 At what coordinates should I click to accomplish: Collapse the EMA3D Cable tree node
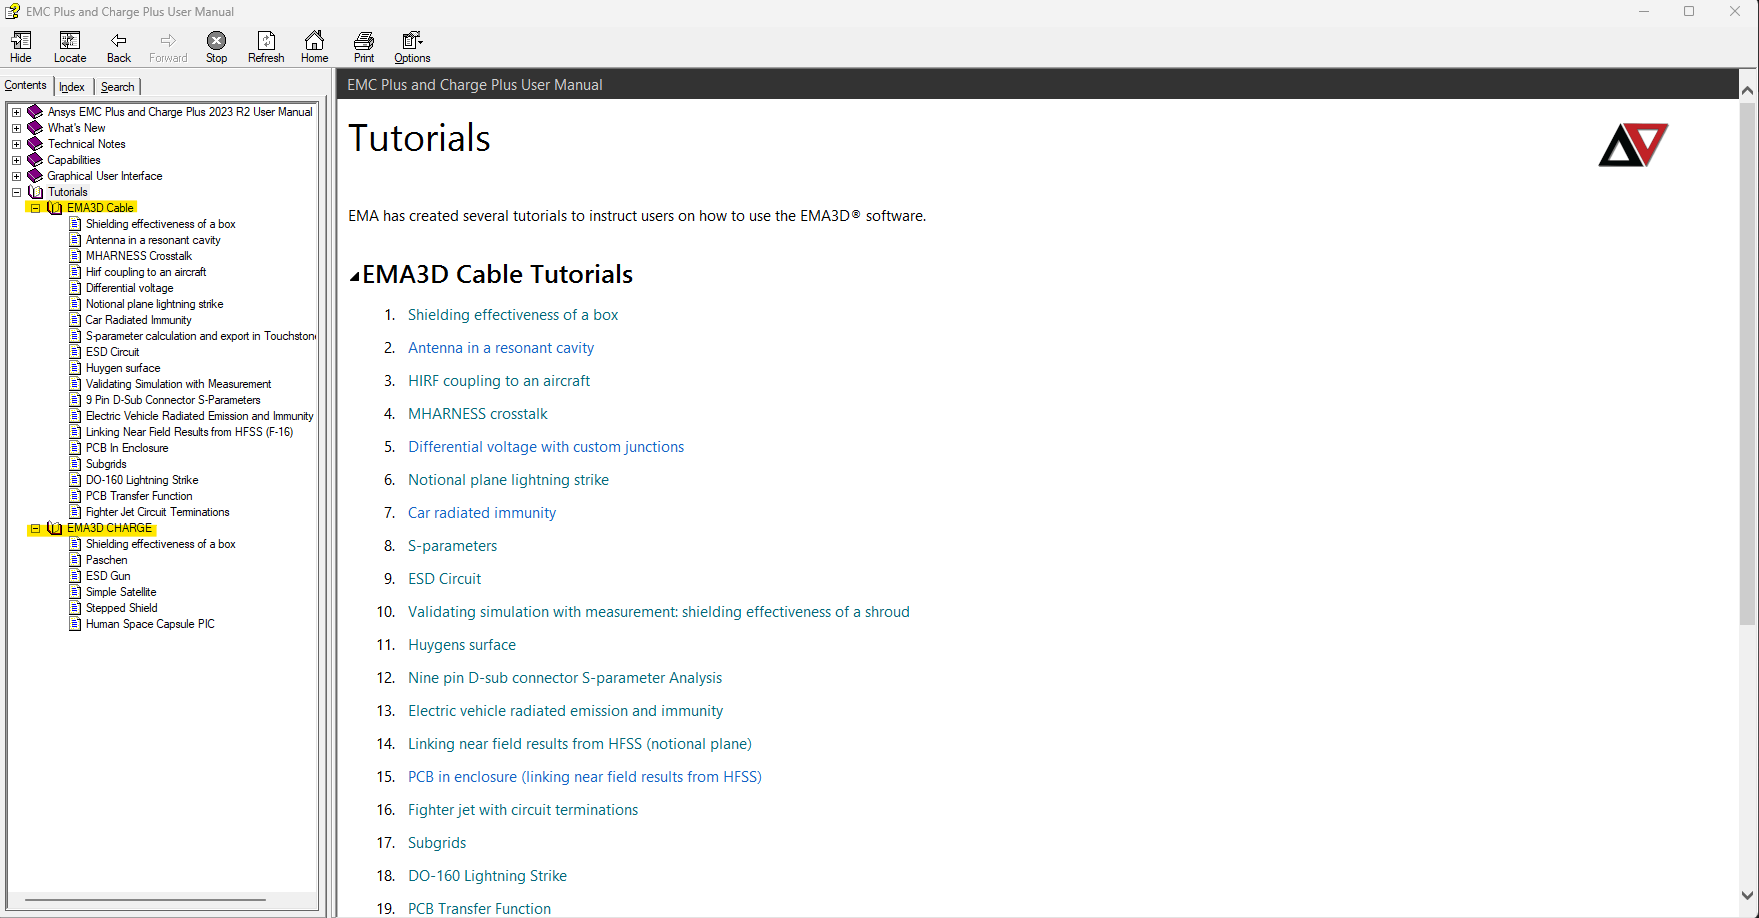pyautogui.click(x=35, y=208)
